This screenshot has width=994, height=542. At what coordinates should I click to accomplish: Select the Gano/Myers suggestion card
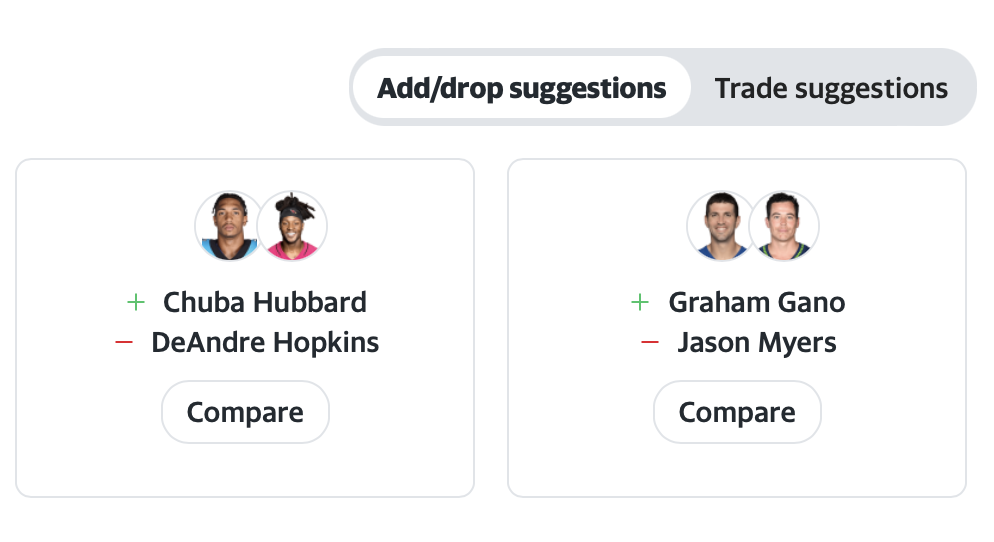click(737, 328)
